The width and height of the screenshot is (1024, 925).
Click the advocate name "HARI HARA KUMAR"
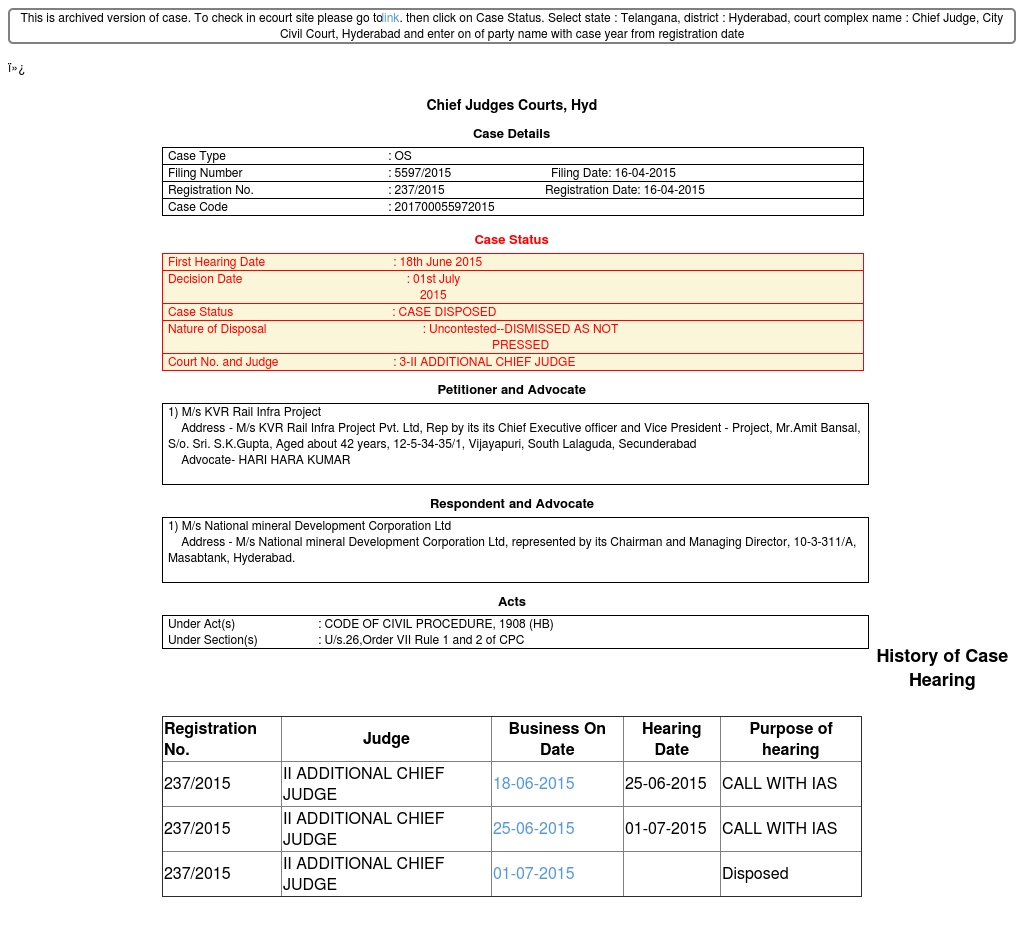point(294,460)
